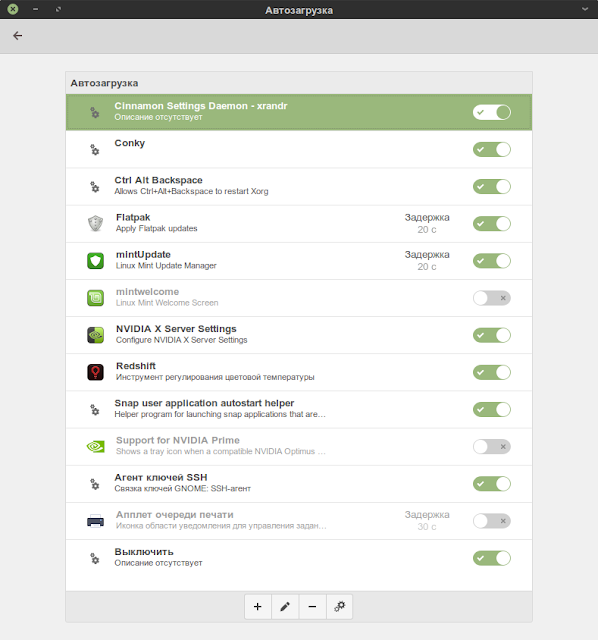
Task: Click the Flatpak shield icon
Action: click(x=95, y=224)
